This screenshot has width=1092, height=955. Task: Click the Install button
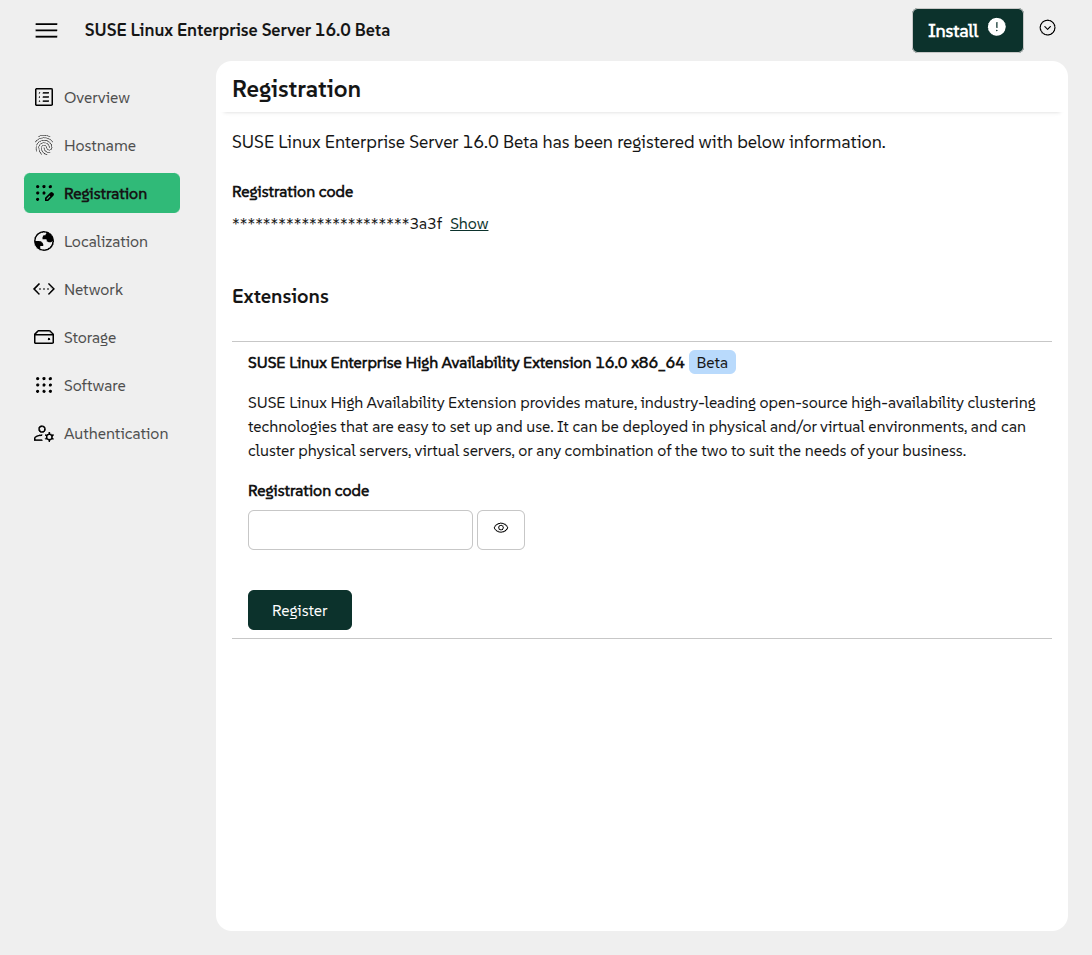pyautogui.click(x=967, y=30)
